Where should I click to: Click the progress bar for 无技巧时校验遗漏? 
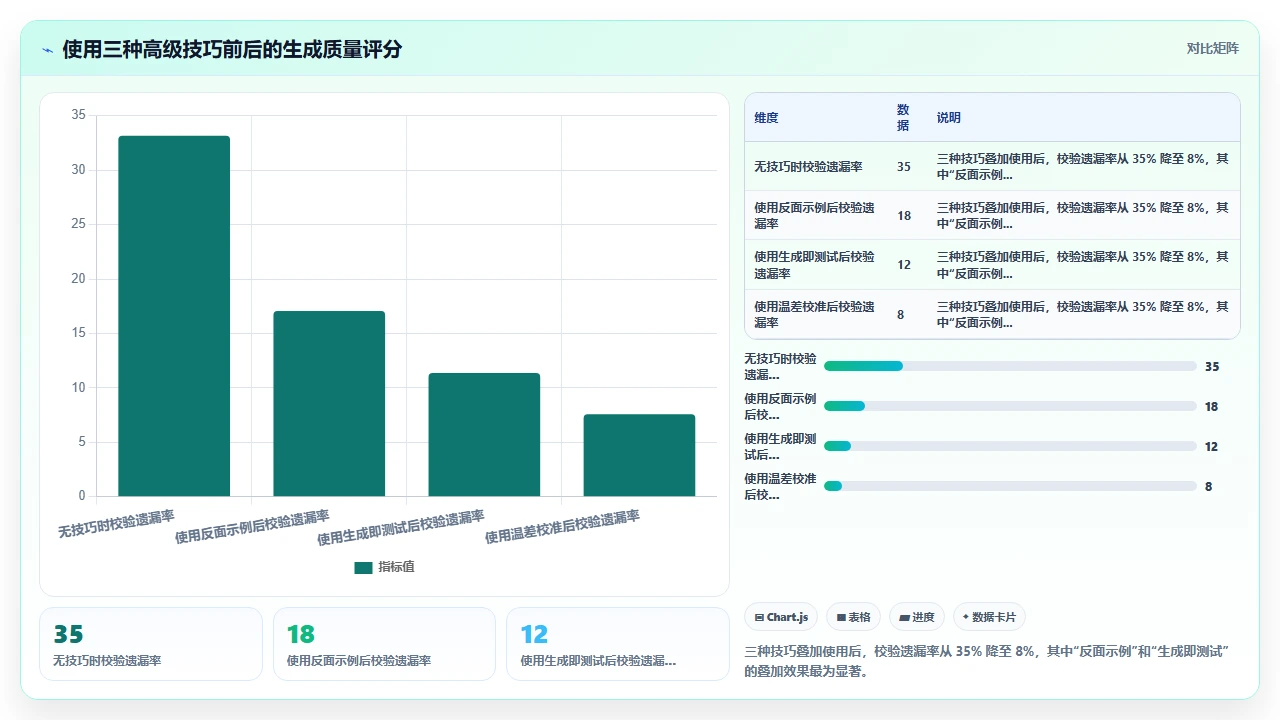[1010, 366]
